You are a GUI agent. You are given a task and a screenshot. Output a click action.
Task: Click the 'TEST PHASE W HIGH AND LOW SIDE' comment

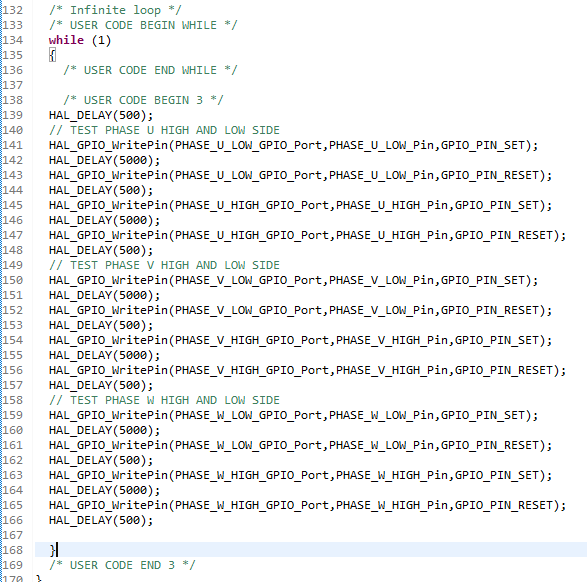[x=164, y=400]
